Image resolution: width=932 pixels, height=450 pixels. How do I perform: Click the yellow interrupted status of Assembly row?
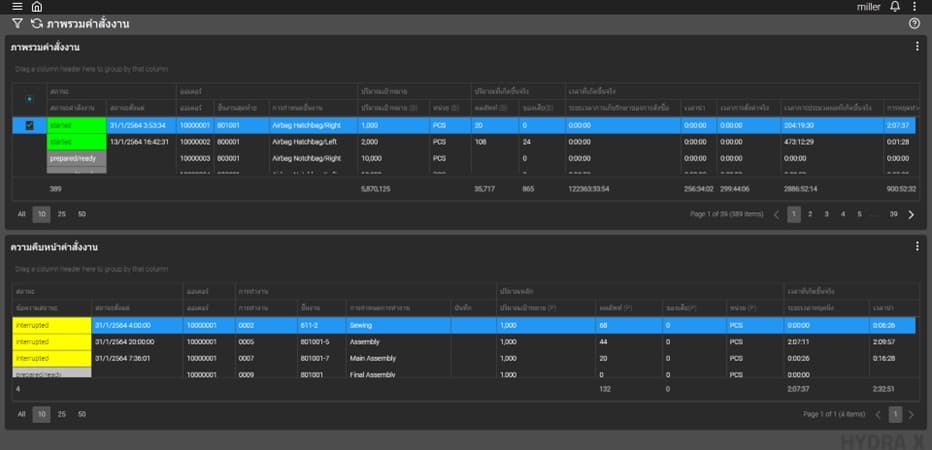(52, 342)
